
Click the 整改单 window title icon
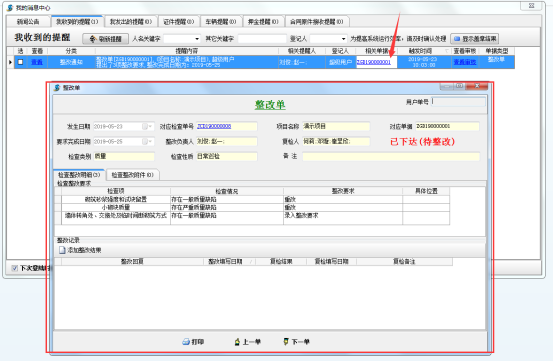pyautogui.click(x=57, y=88)
